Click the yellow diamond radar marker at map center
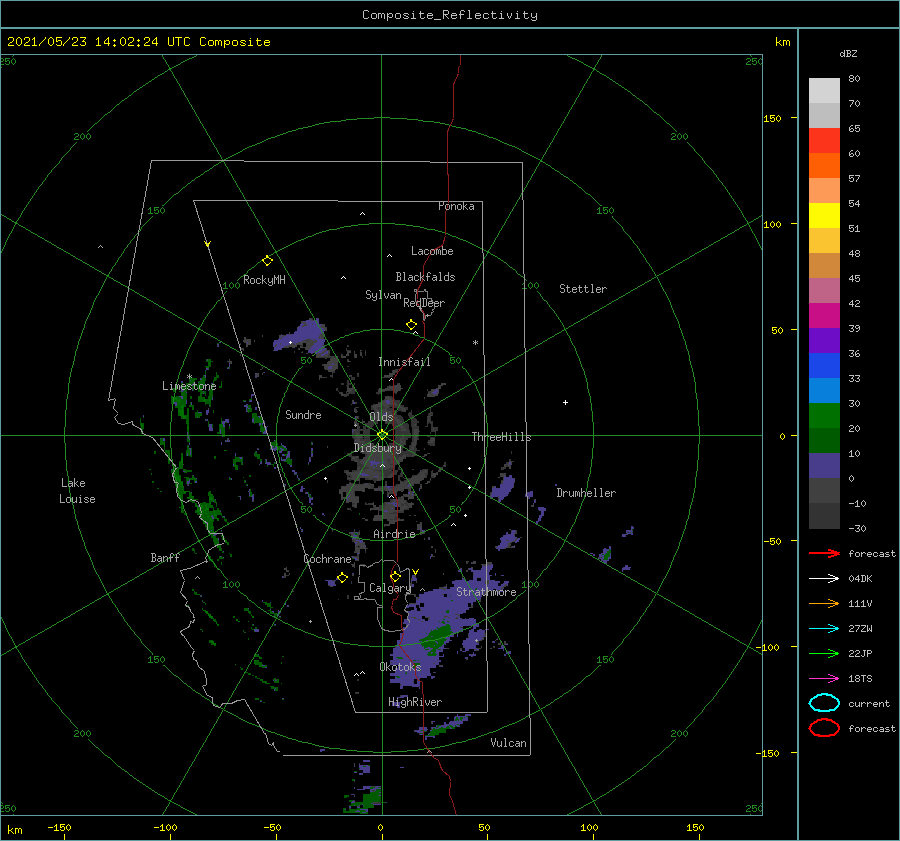 click(382, 435)
